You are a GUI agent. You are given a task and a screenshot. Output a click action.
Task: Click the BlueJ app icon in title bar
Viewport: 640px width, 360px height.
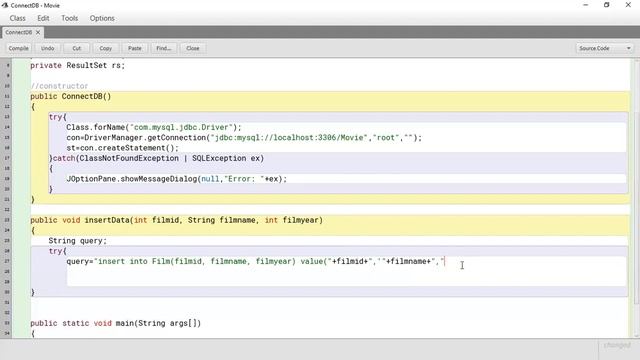5,5
